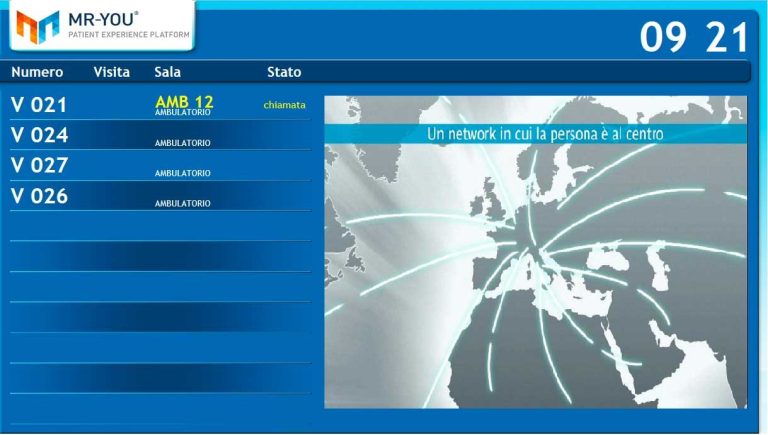Click the hour digits 09 on the clock

click(x=663, y=38)
